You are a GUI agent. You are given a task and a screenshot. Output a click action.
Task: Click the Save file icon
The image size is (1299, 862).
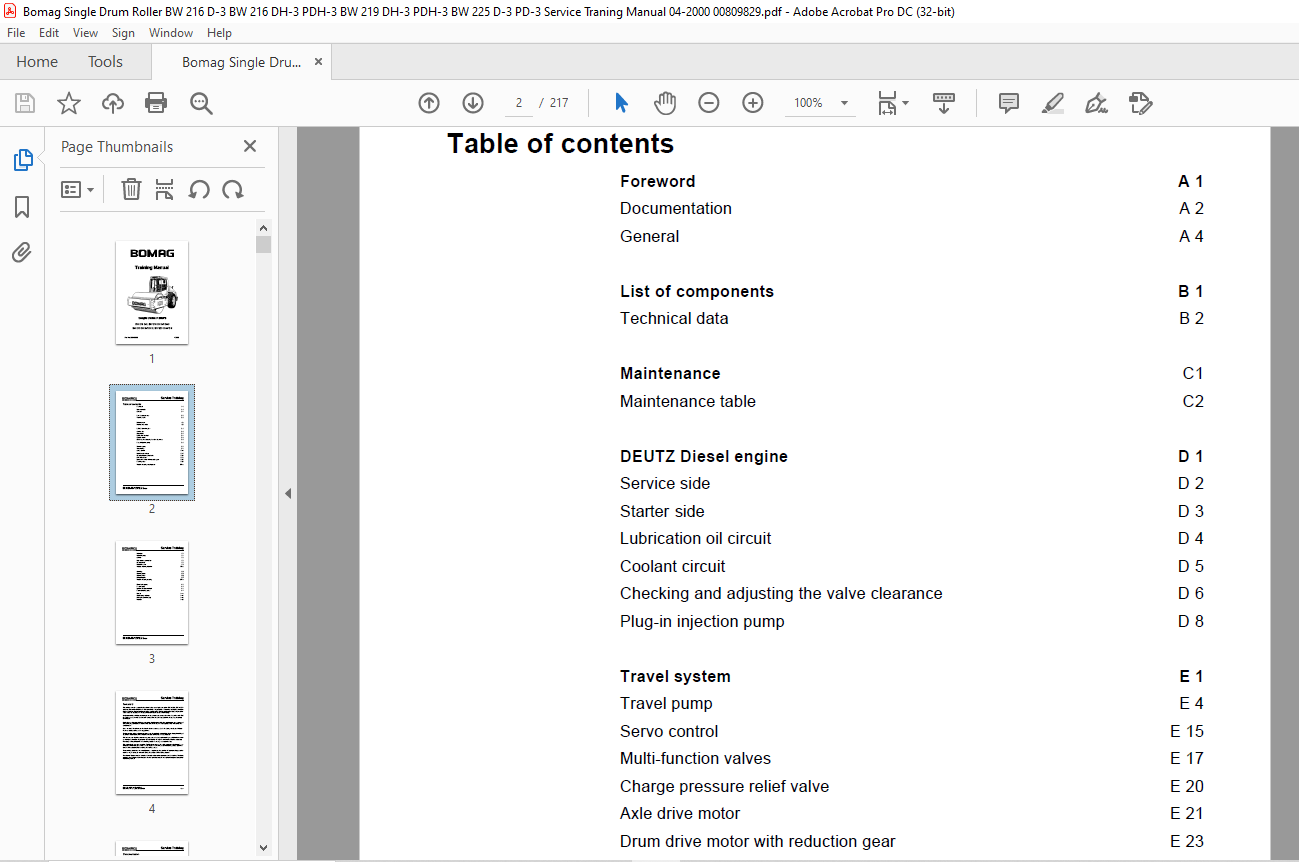pos(25,103)
